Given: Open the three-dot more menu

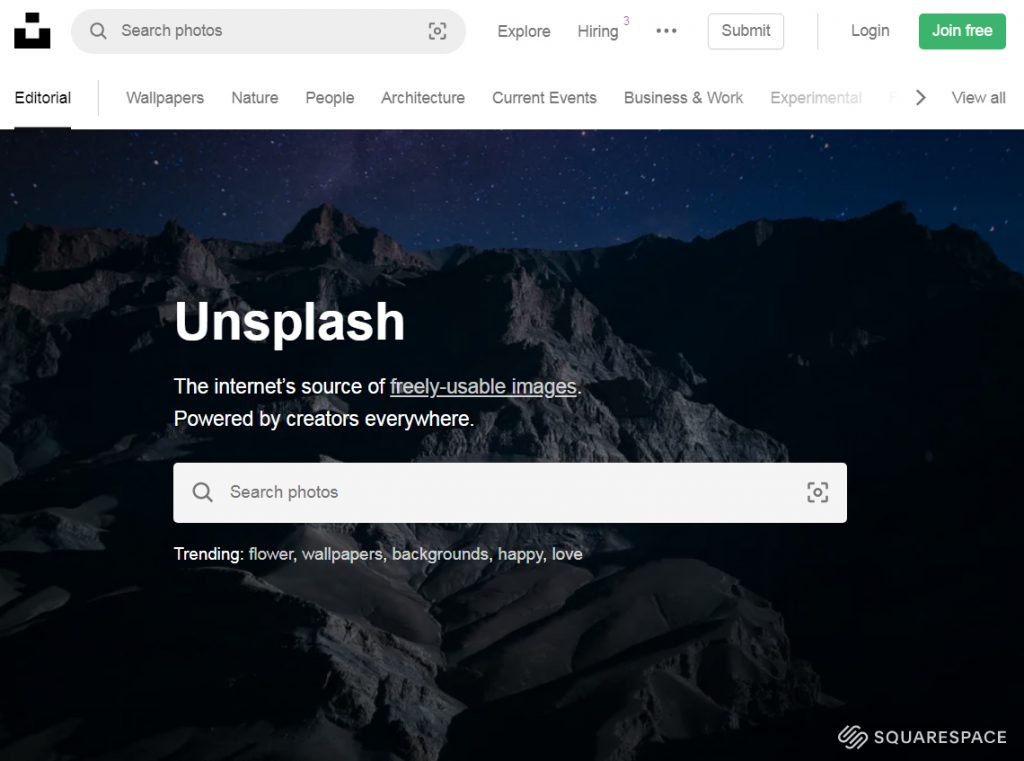Looking at the screenshot, I should point(666,31).
